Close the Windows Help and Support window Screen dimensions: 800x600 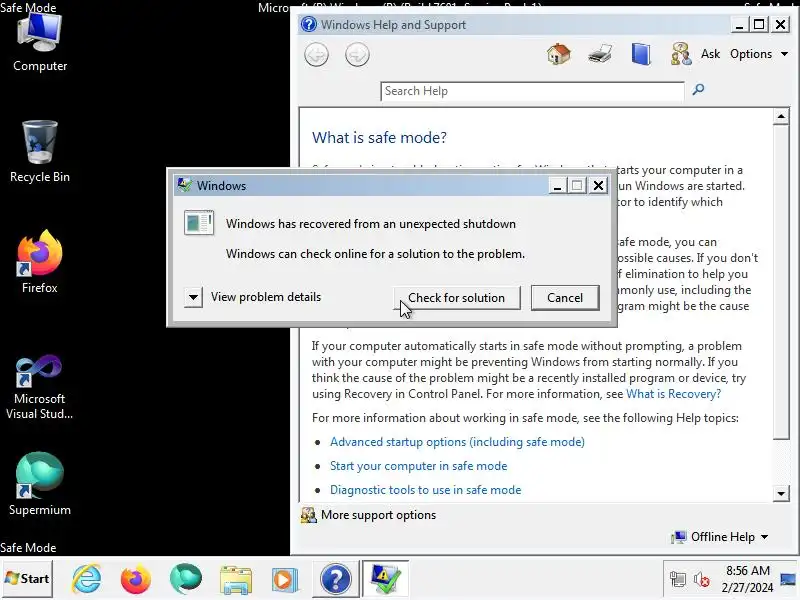point(781,24)
